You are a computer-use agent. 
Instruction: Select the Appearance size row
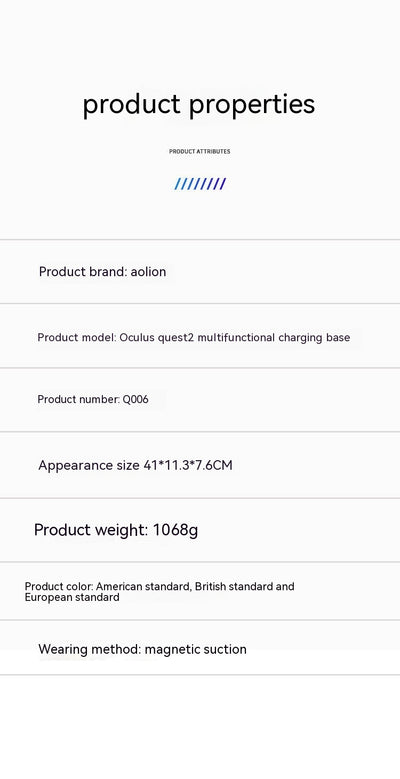coord(135,466)
